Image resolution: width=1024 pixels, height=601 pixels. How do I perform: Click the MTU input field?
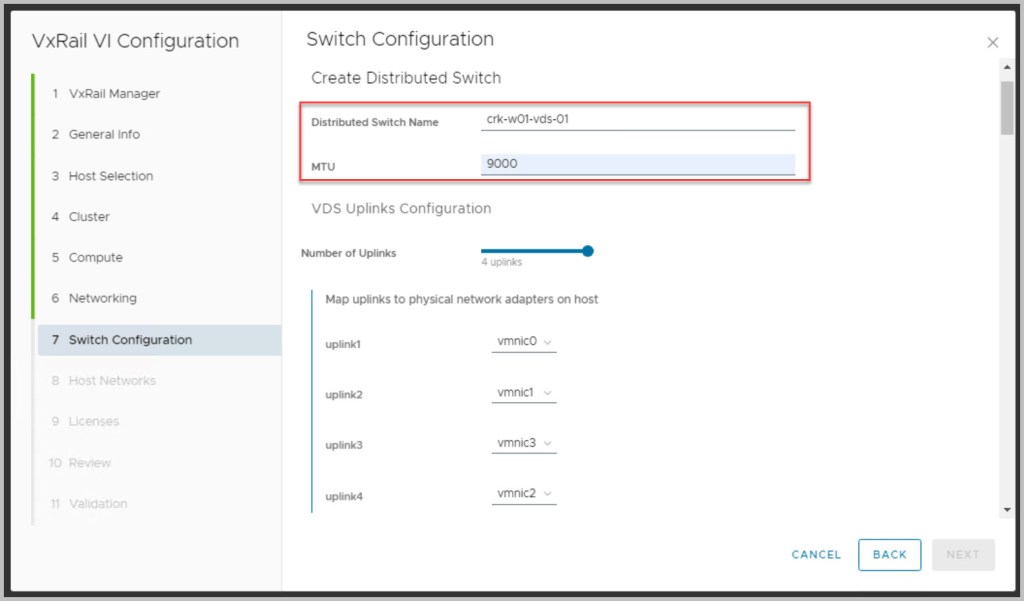(637, 164)
